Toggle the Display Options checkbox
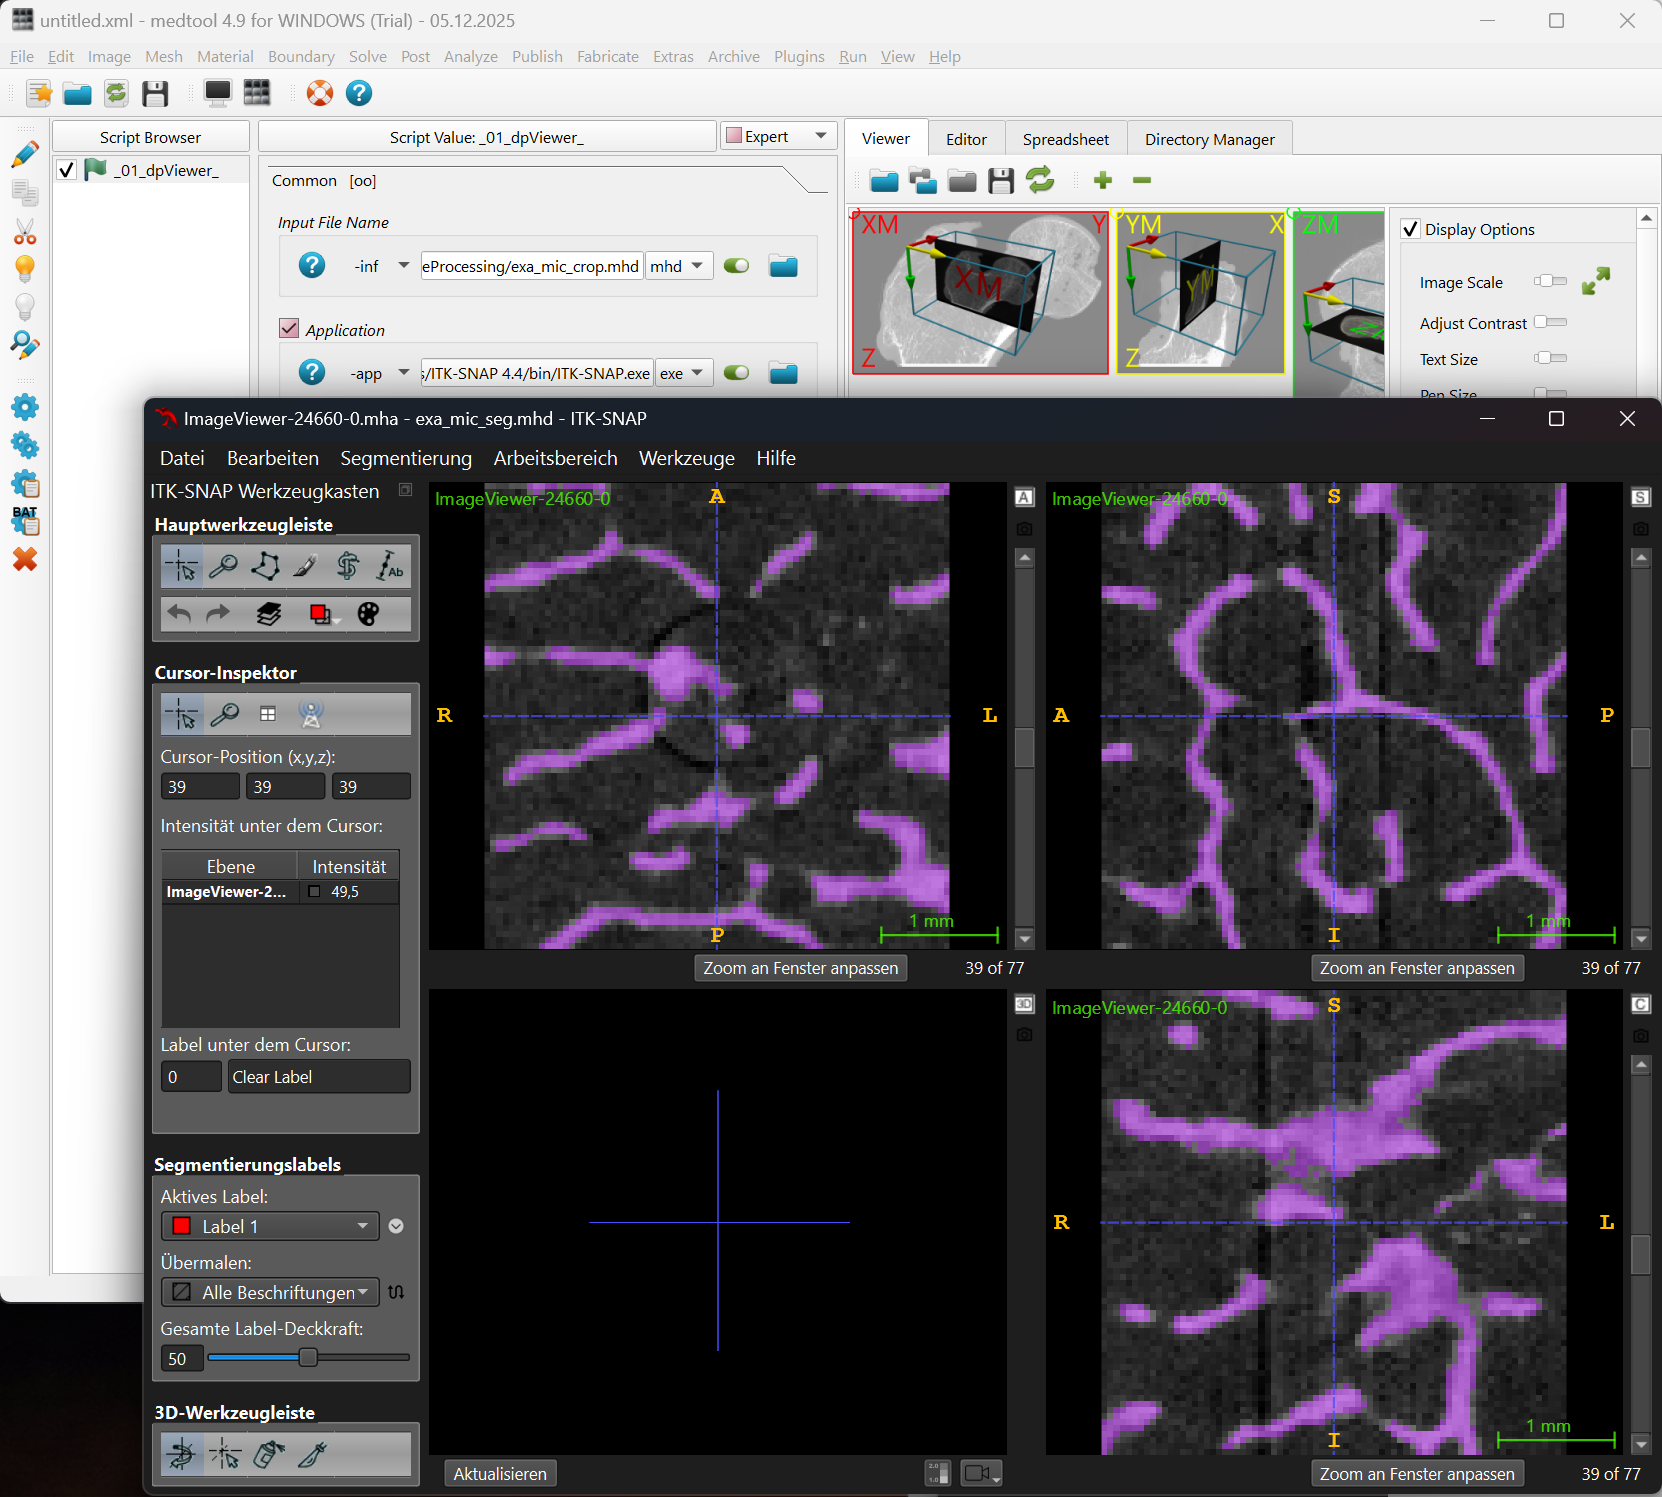 (x=1410, y=229)
